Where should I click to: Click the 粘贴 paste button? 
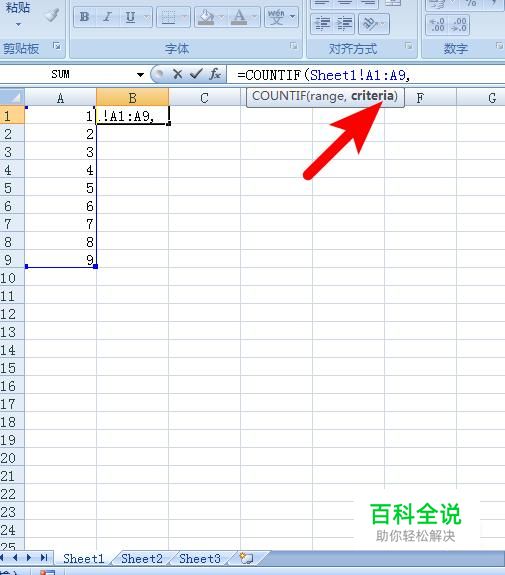(18, 7)
